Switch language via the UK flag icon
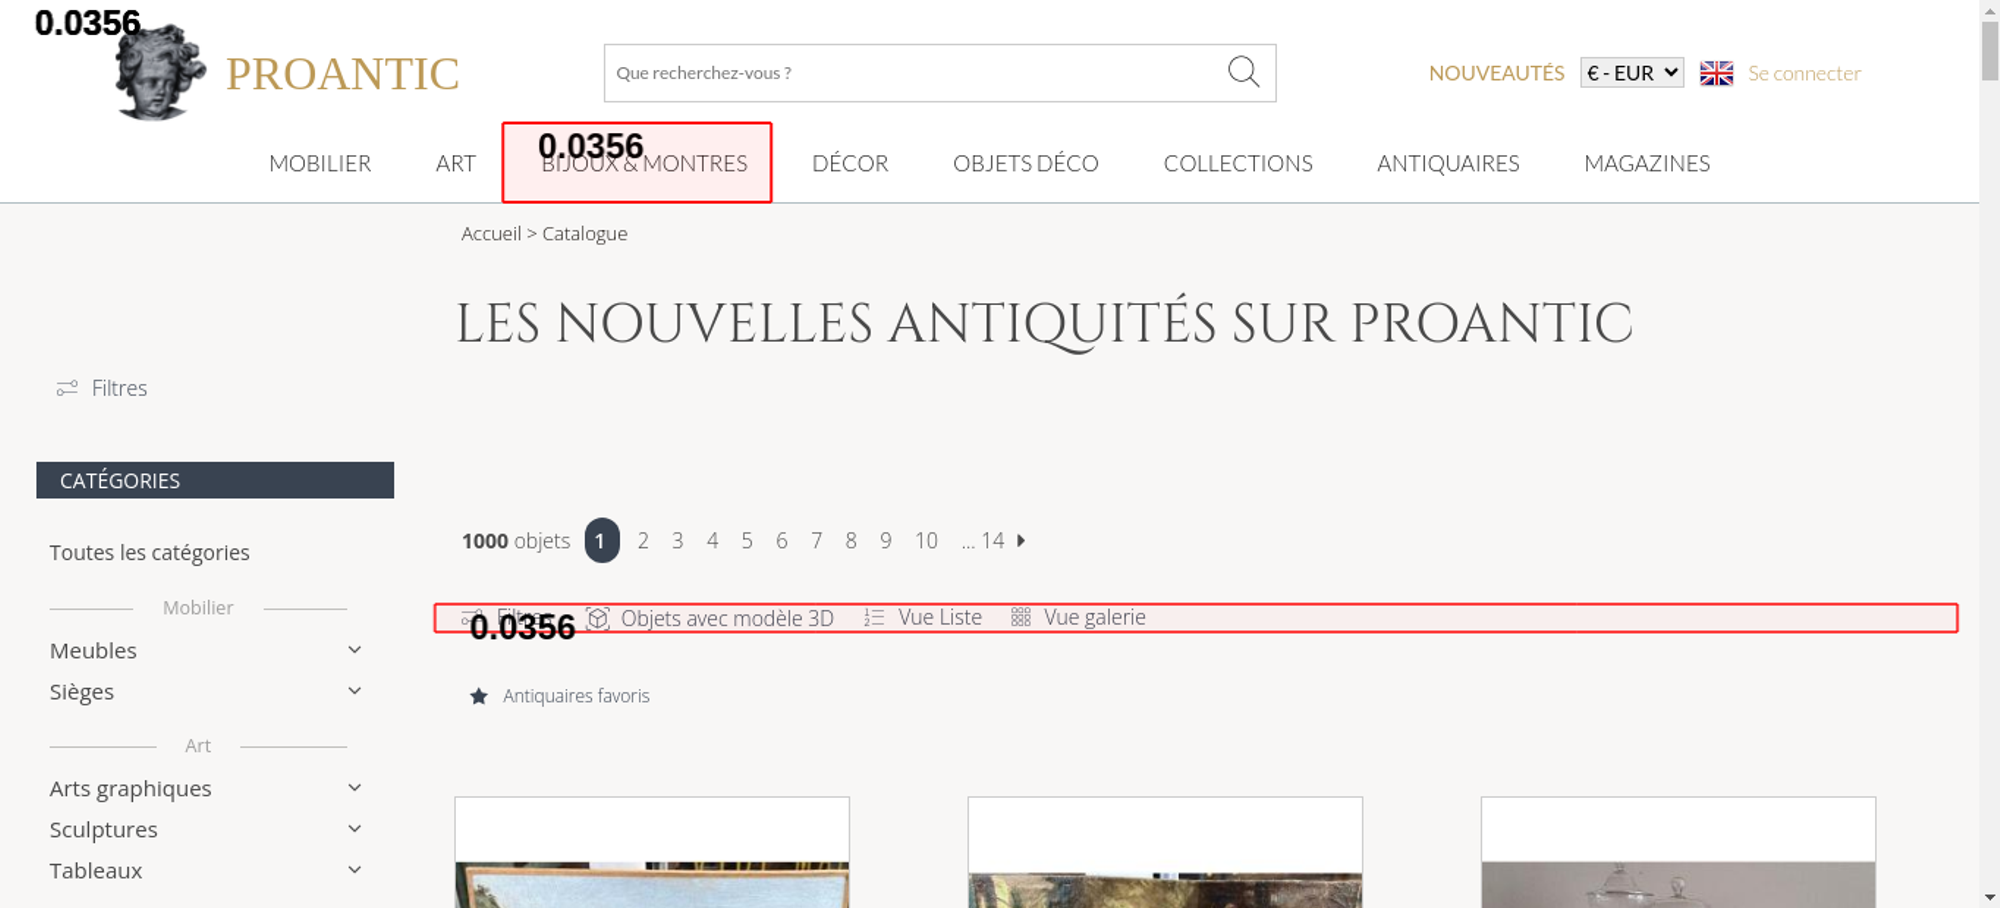 [1716, 73]
